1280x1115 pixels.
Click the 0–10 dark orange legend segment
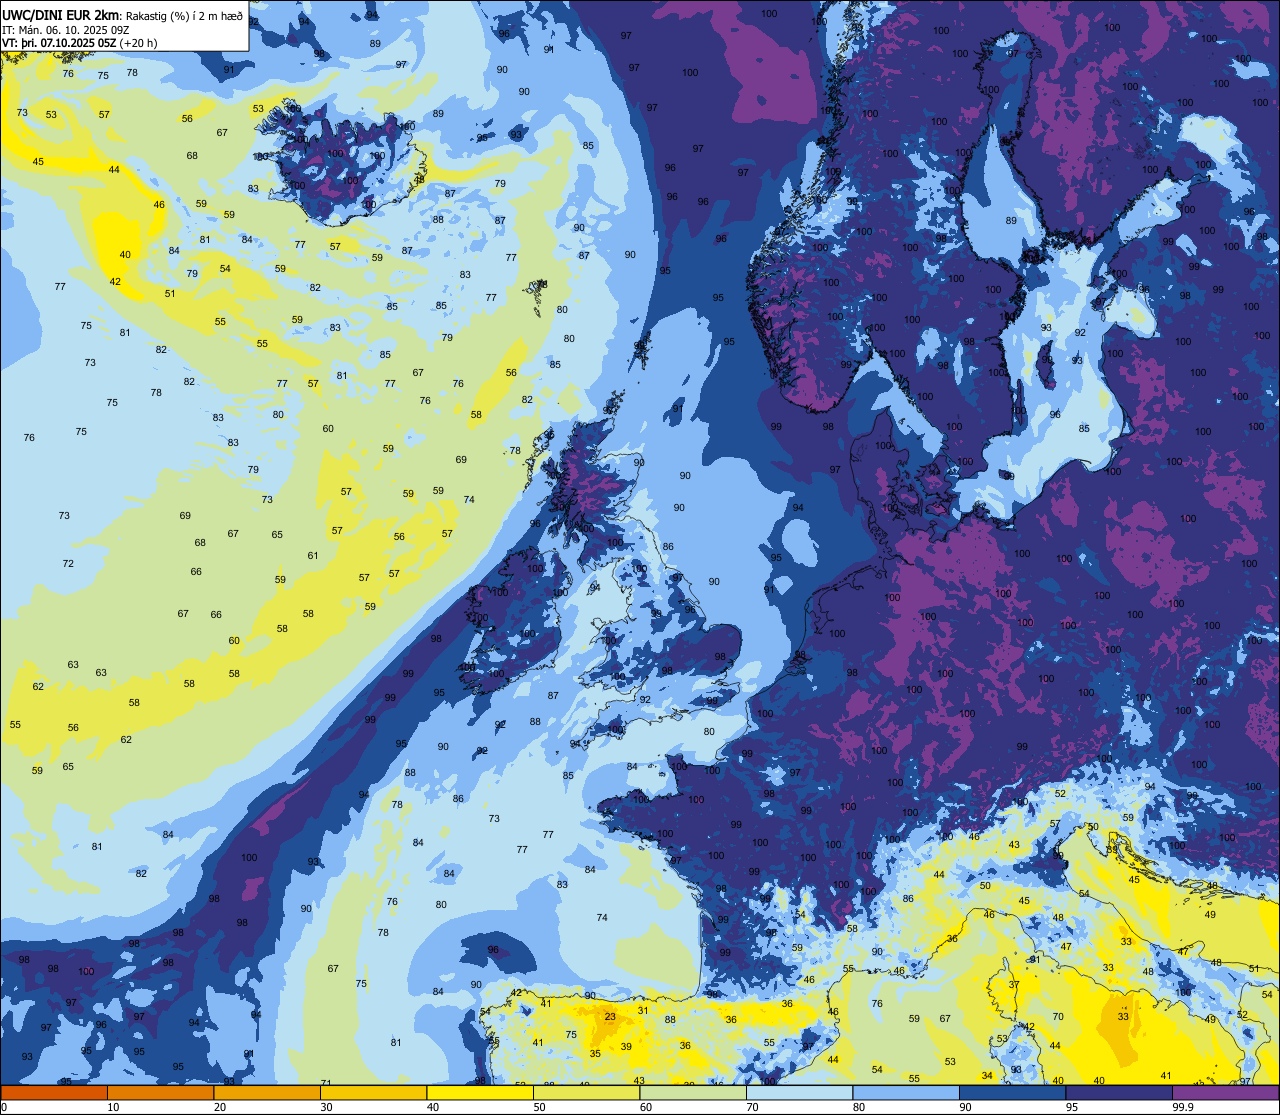54,1092
